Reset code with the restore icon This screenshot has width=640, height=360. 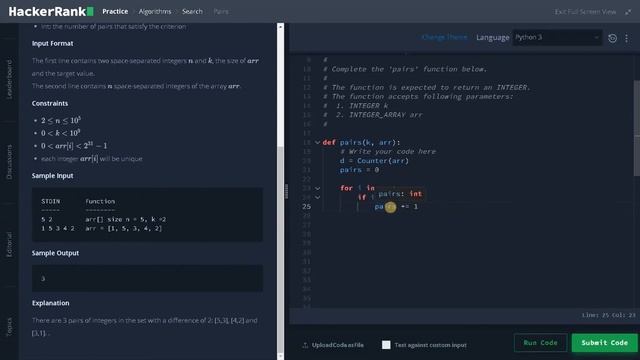[x=612, y=38]
